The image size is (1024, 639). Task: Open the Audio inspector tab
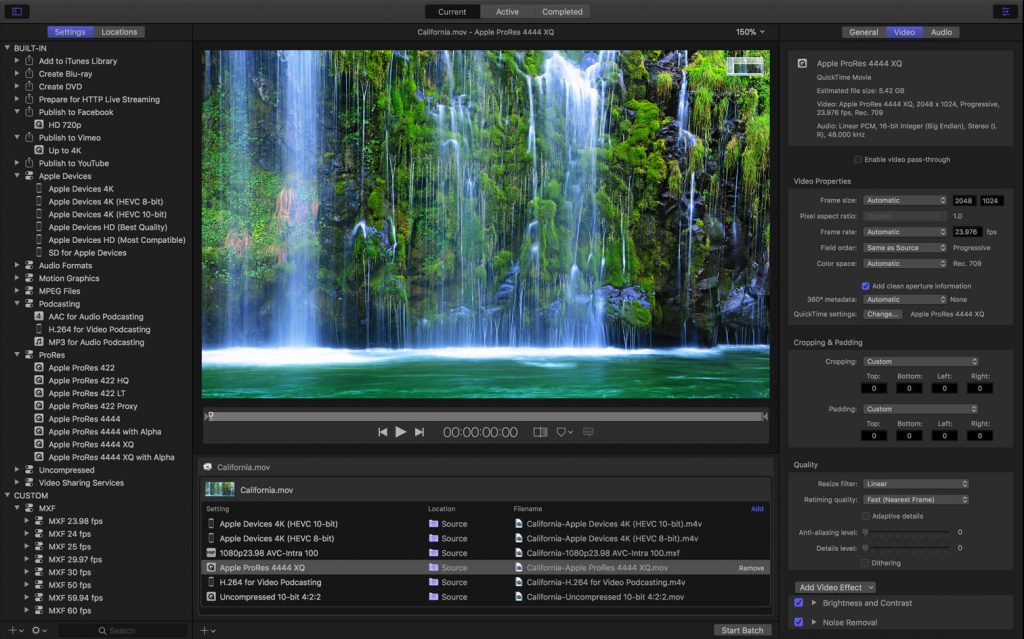tap(941, 32)
